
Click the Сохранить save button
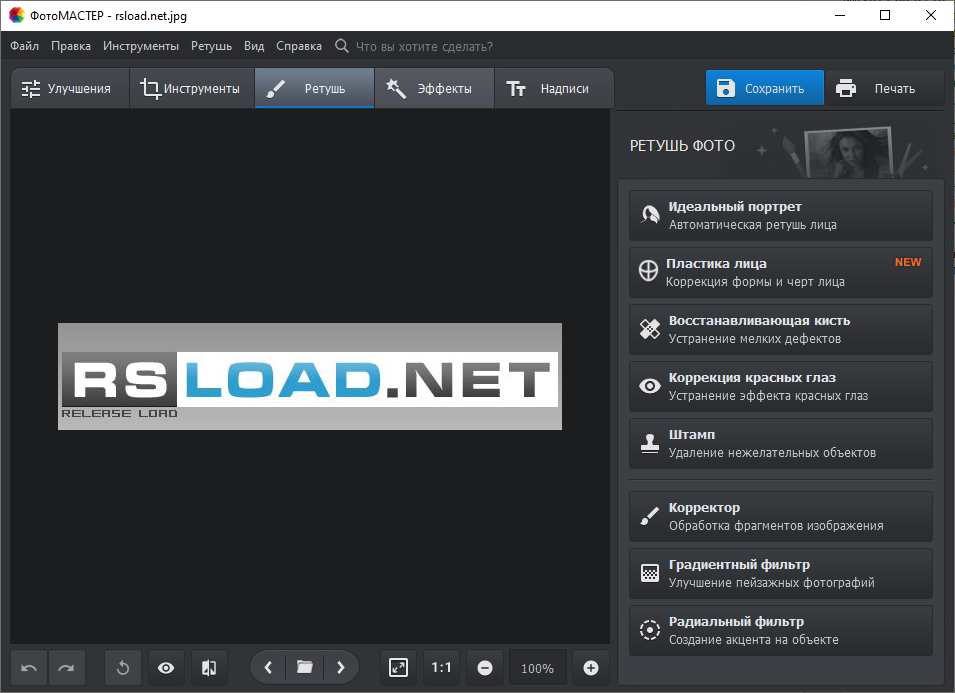click(x=764, y=88)
